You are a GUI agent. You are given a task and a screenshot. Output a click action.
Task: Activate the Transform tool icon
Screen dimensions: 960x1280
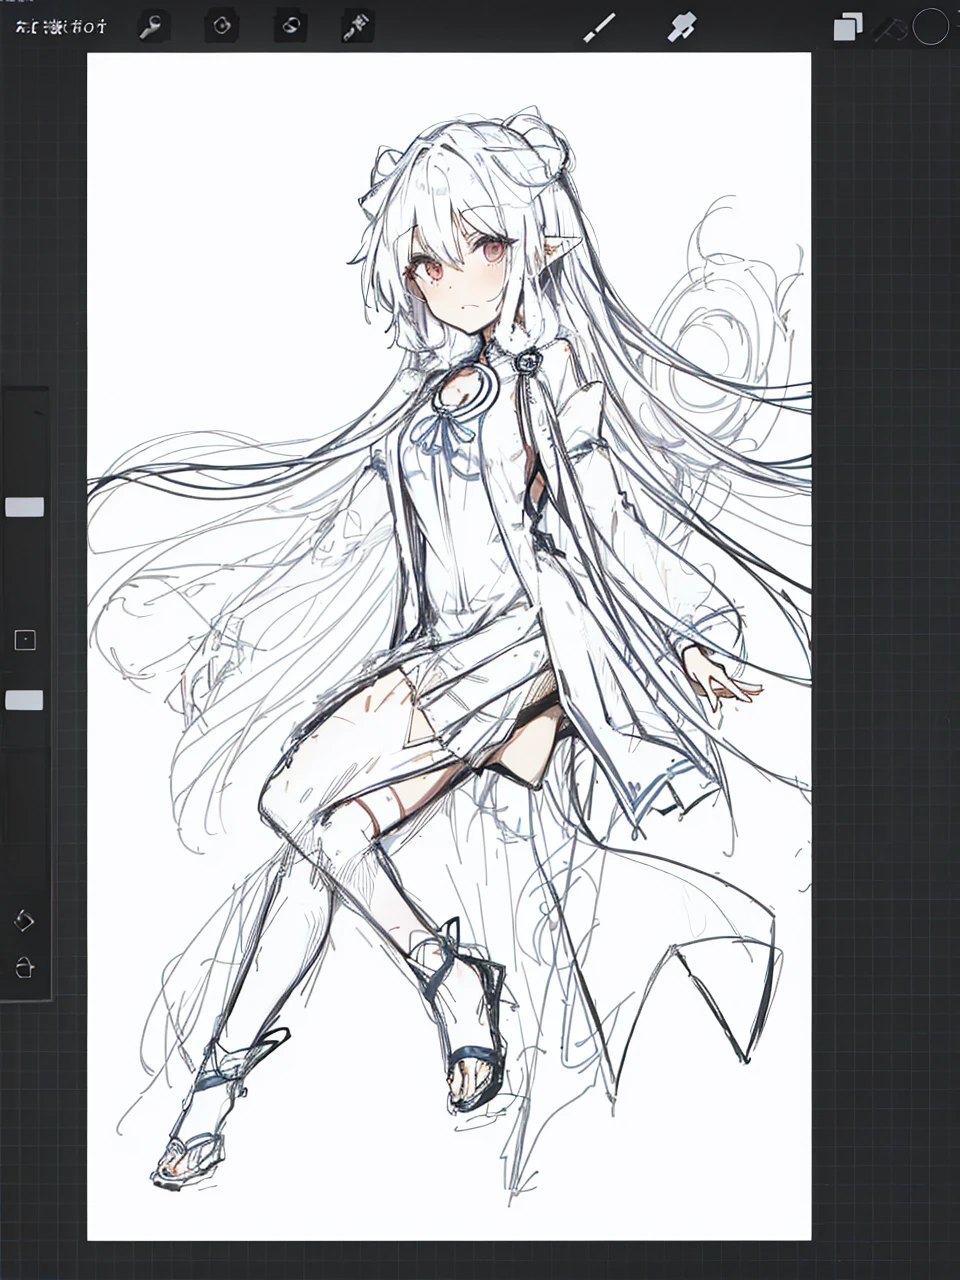(x=357, y=27)
